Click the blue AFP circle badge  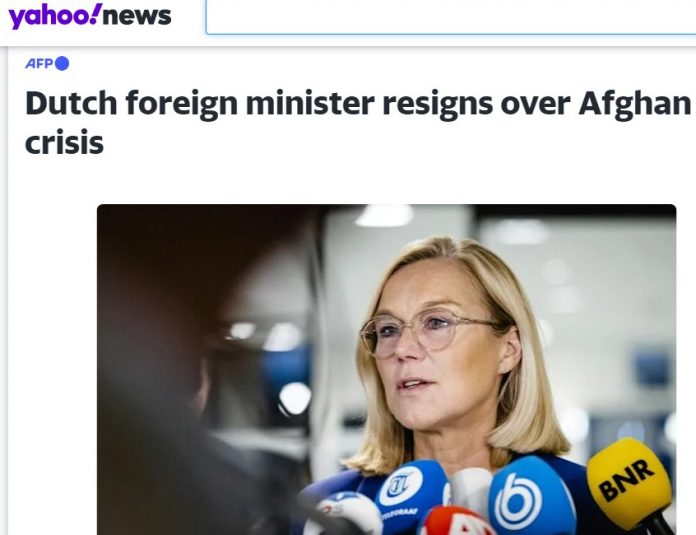click(x=62, y=63)
